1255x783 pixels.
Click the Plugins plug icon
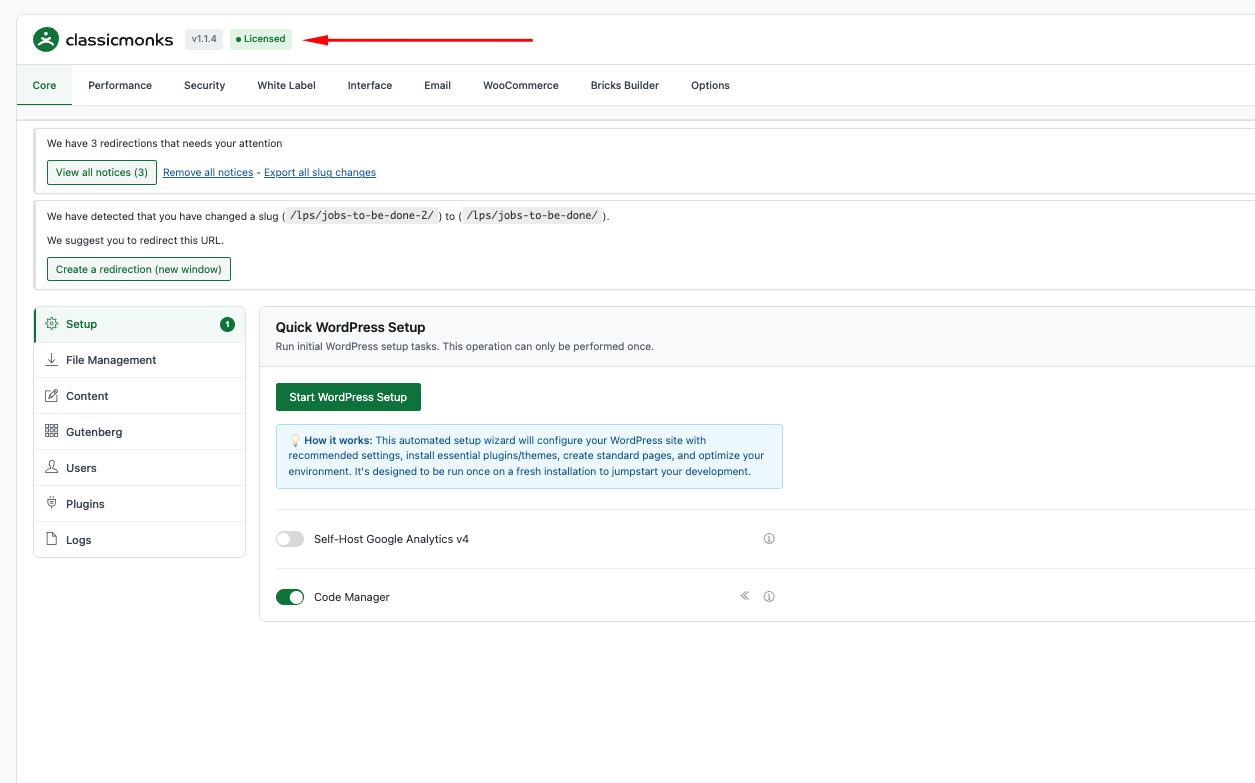pos(52,503)
